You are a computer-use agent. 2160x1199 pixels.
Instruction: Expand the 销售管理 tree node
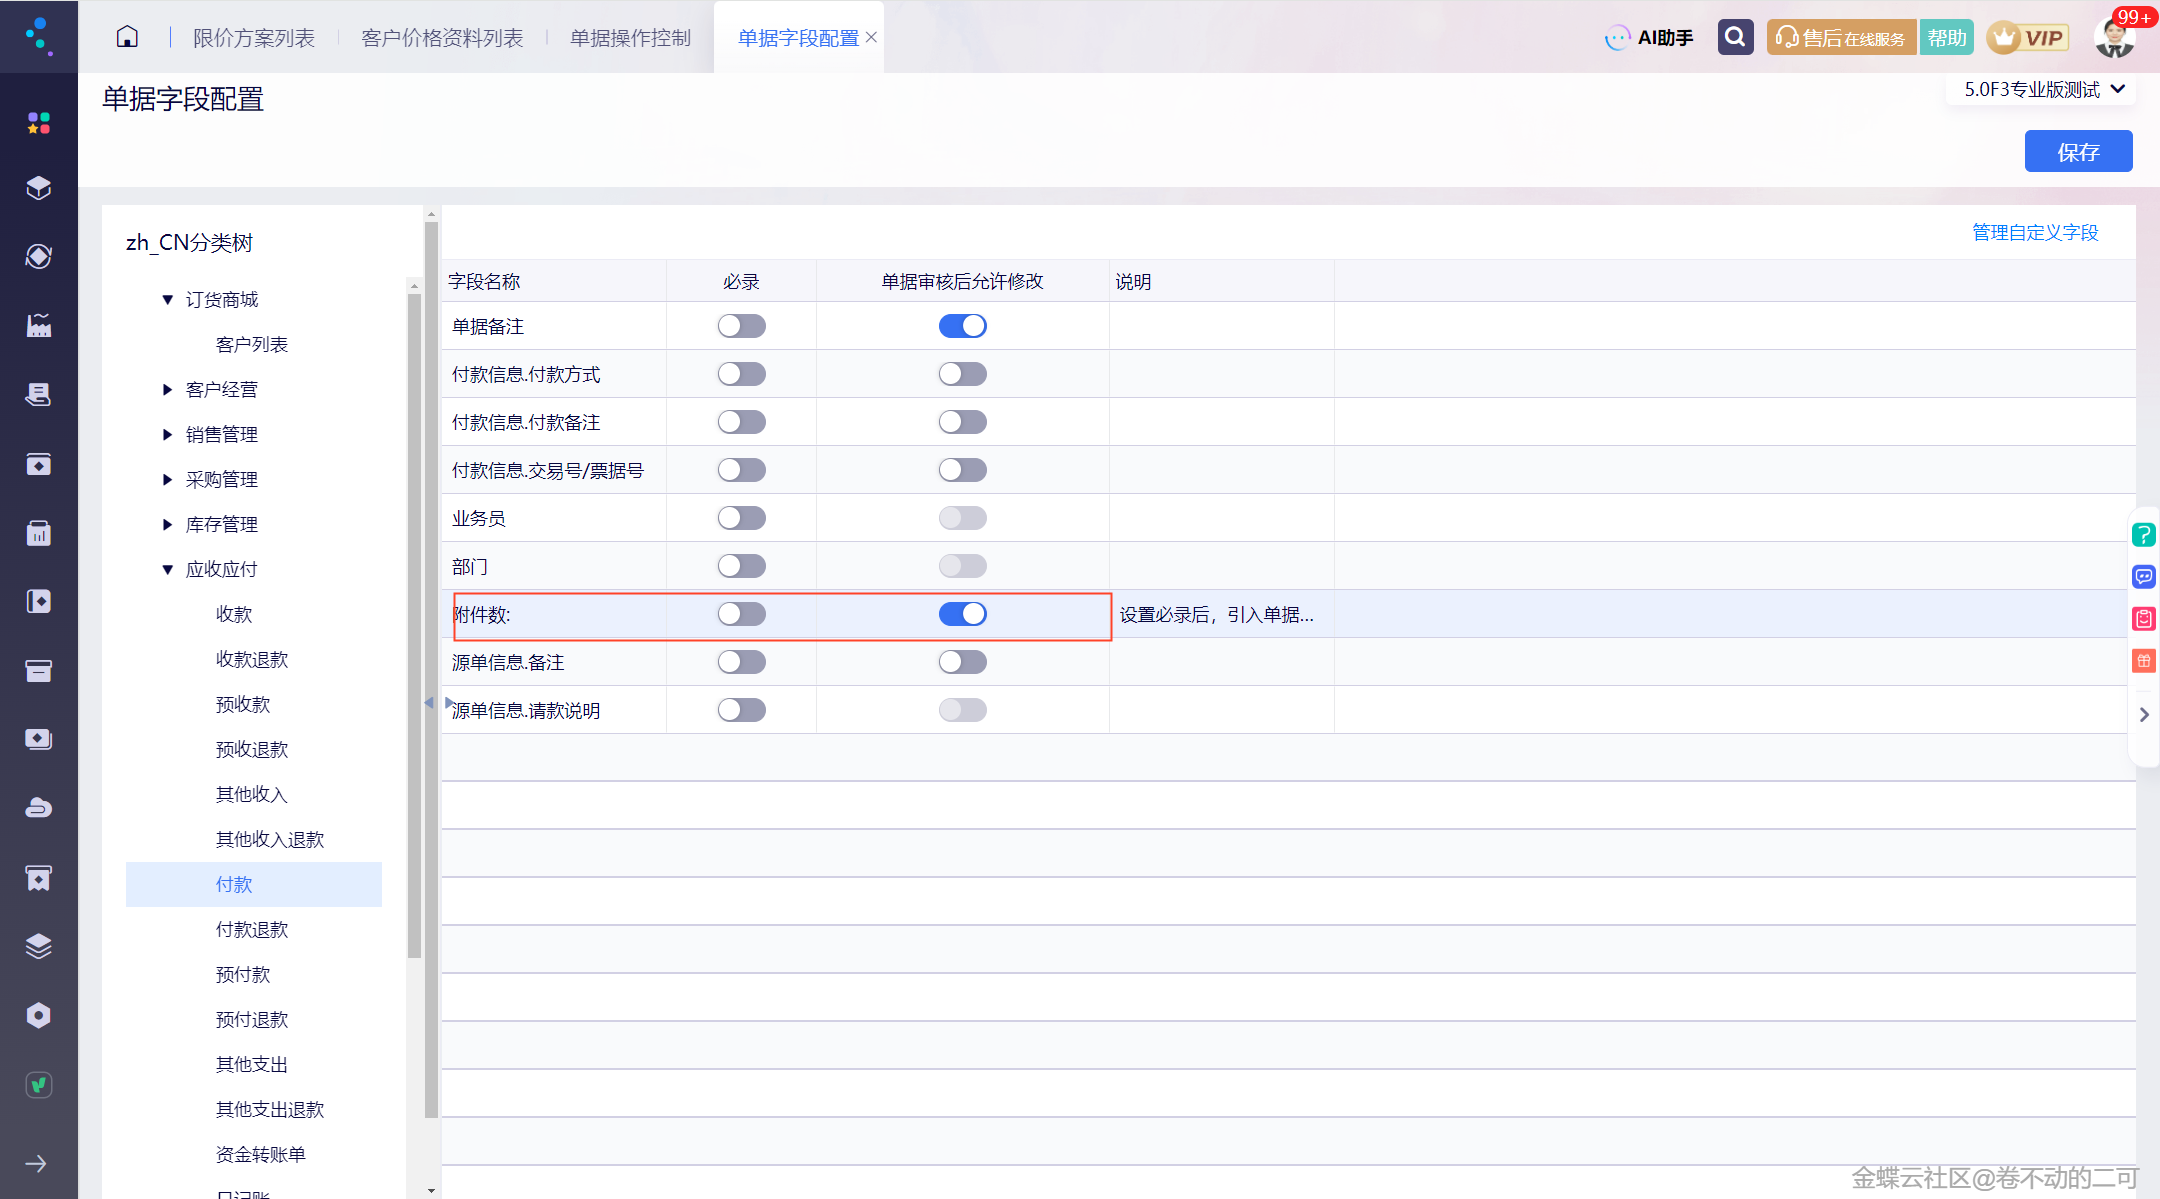167,435
